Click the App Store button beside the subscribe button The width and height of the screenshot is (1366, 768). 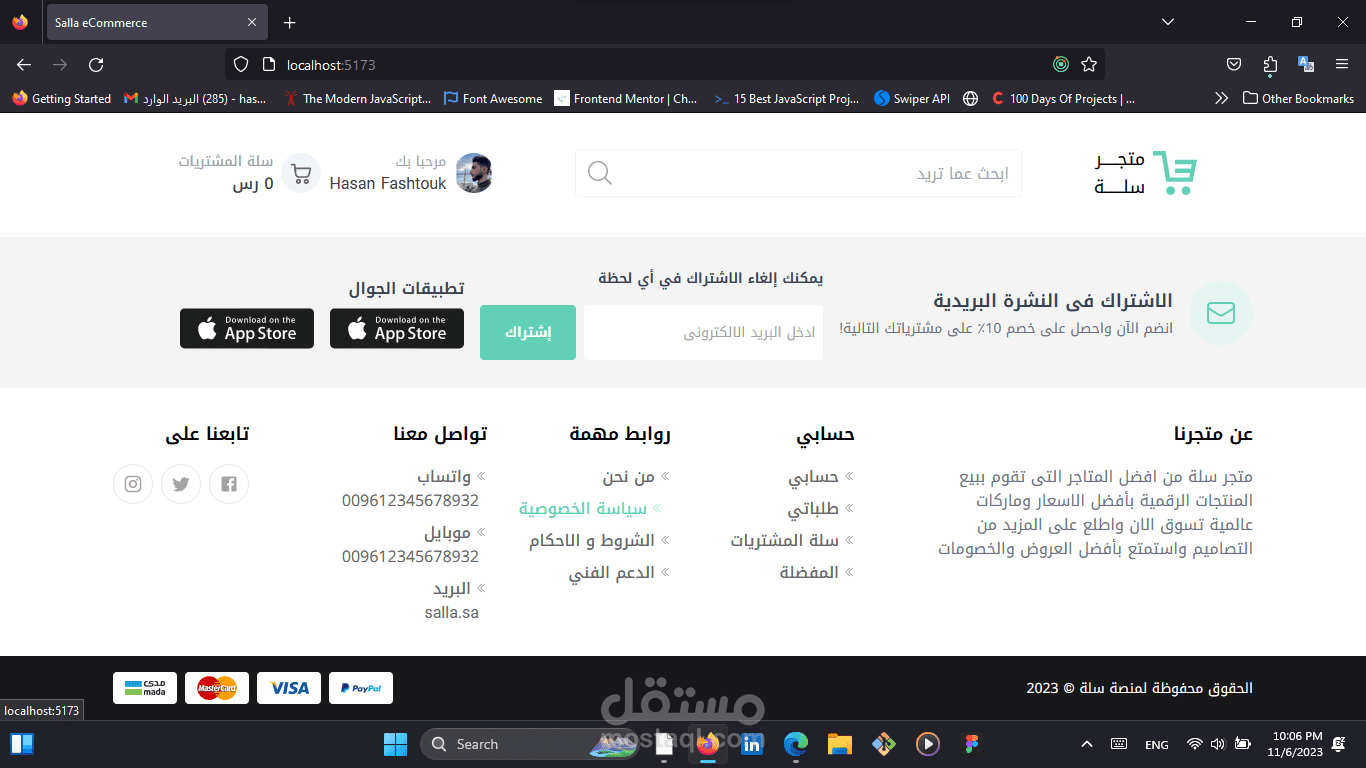(397, 328)
